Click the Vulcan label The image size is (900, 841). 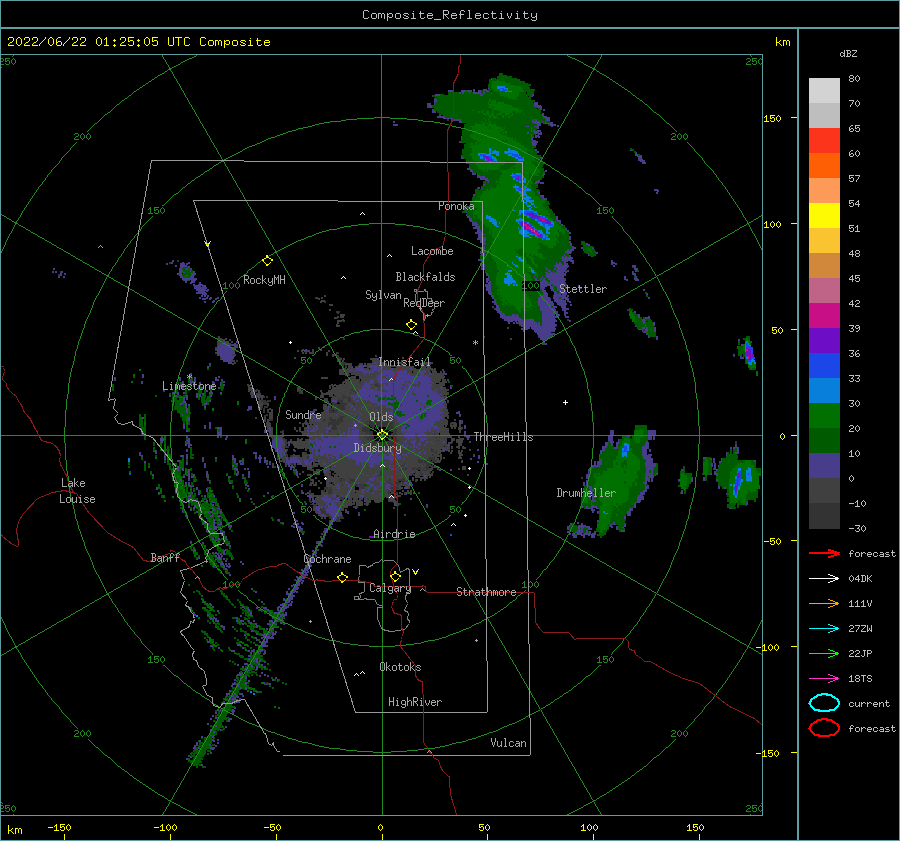point(508,743)
